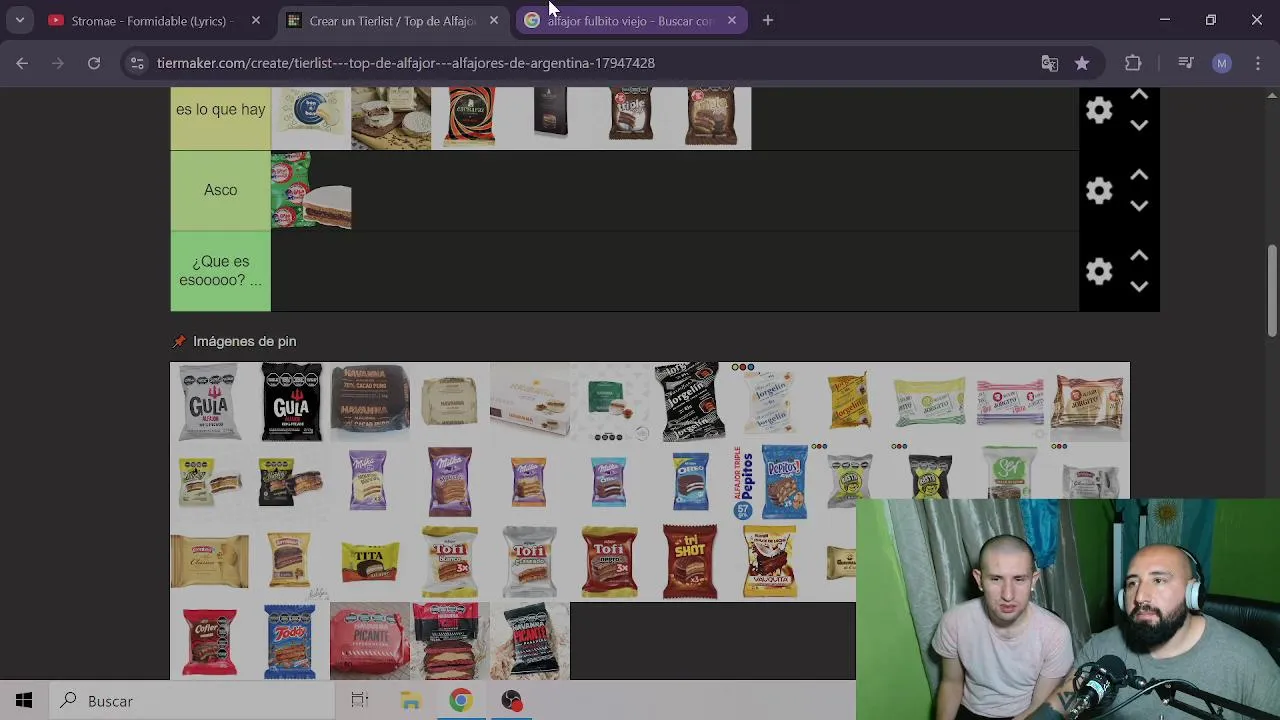
Task: Click the '¿Que es esooooo?' tier label
Action: [x=220, y=271]
